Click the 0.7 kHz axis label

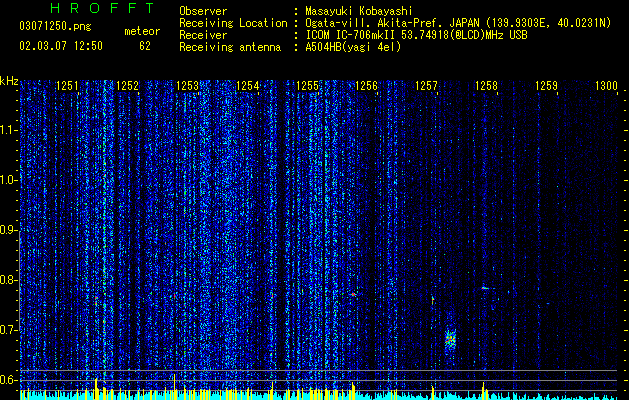coord(9,330)
